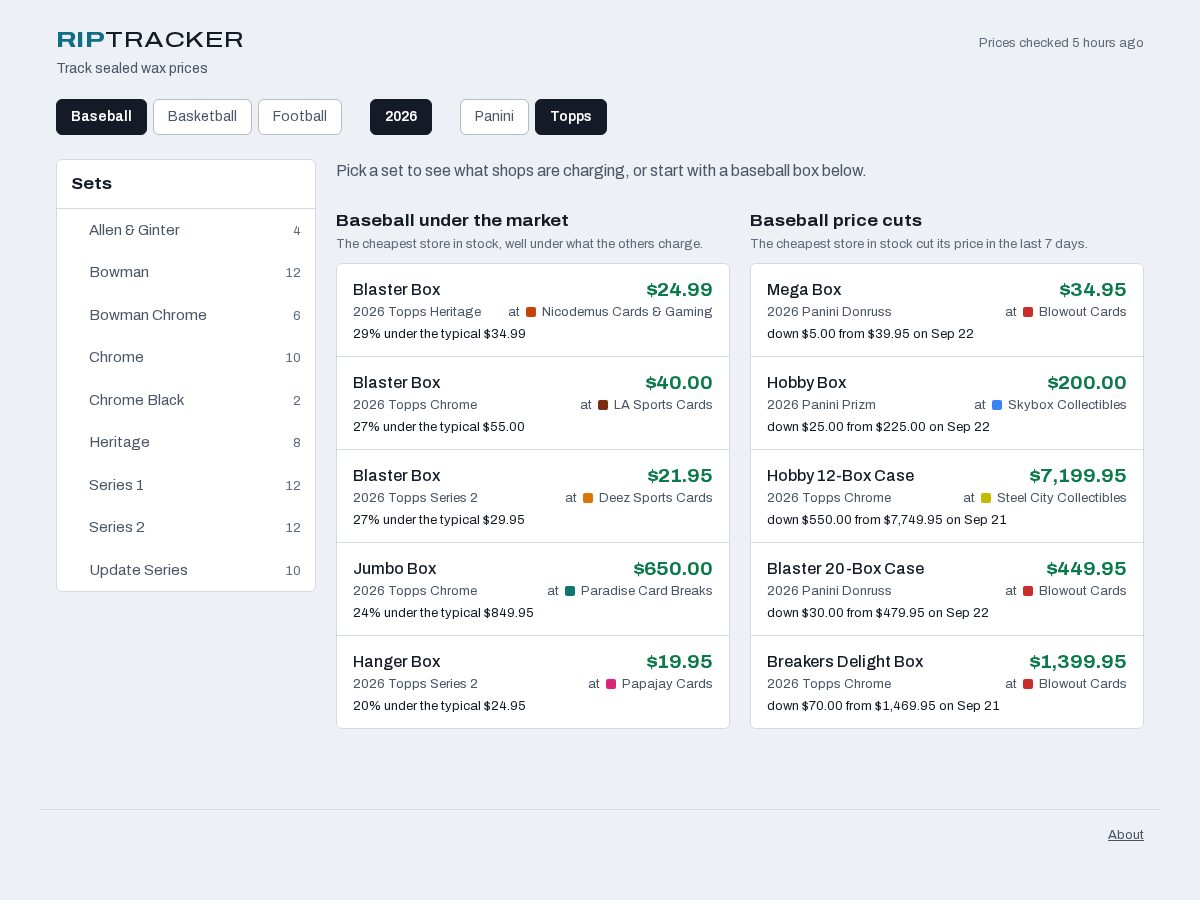Click the Paradise Card Breaks color swatch
1200x900 pixels.
pos(570,591)
